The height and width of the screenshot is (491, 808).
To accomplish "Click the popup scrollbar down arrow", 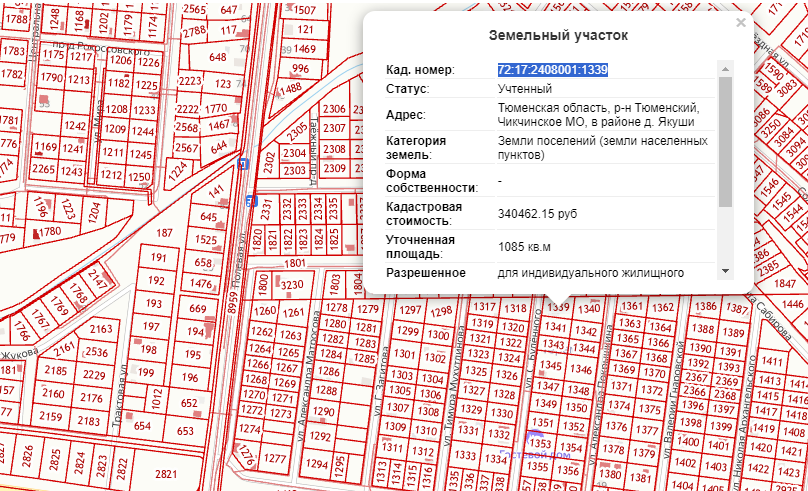I will tap(725, 271).
